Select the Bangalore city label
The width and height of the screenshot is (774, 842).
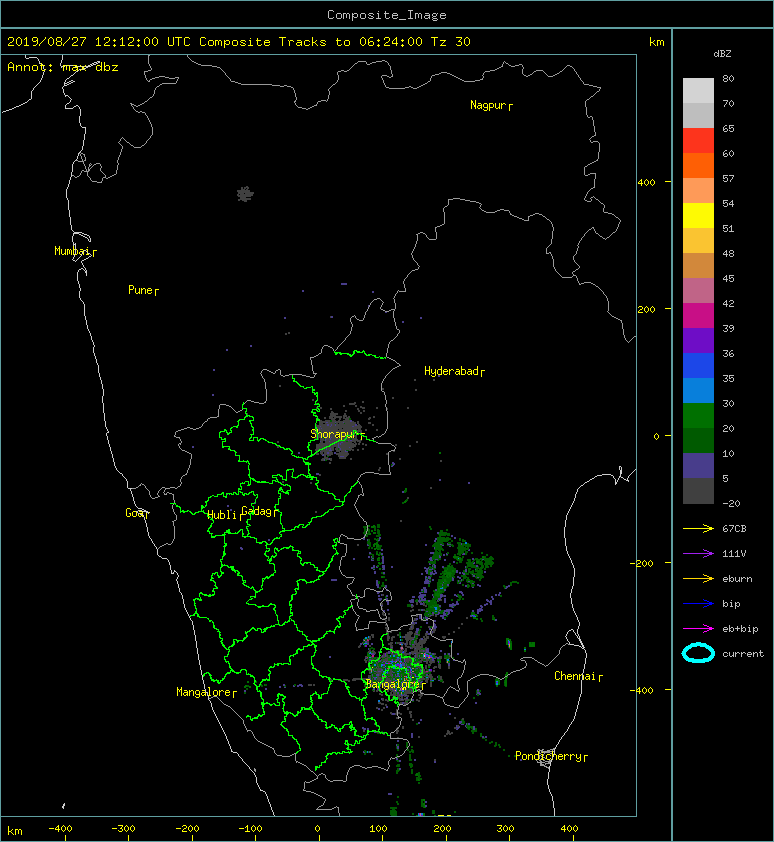click(x=395, y=684)
